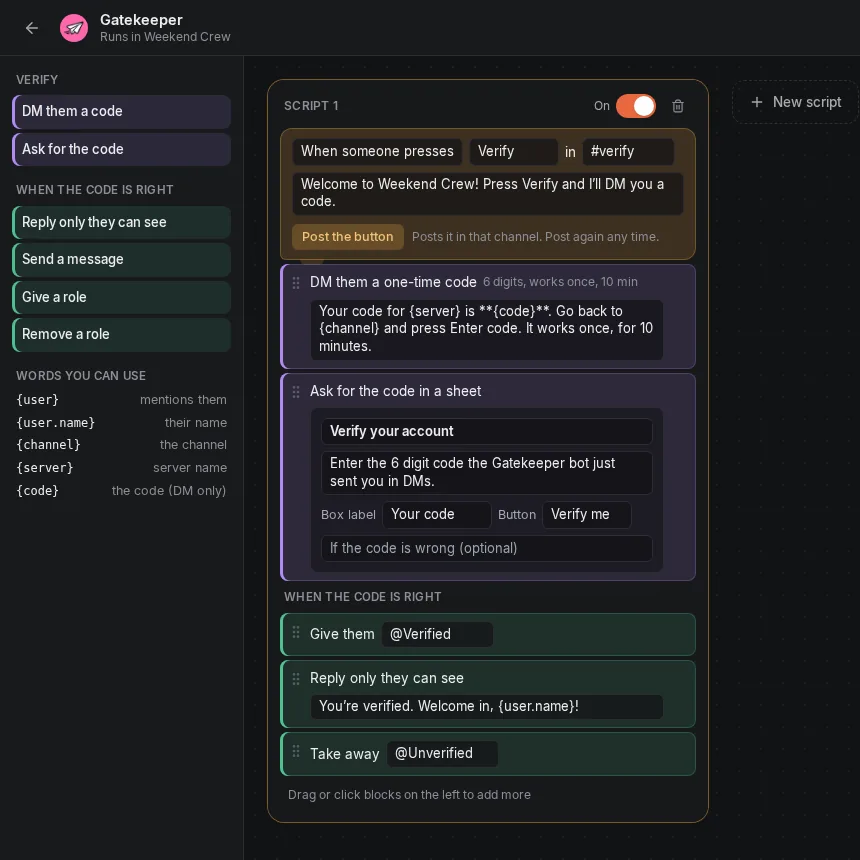Click the 'mentions them' description
The image size is (860, 860).
183,400
